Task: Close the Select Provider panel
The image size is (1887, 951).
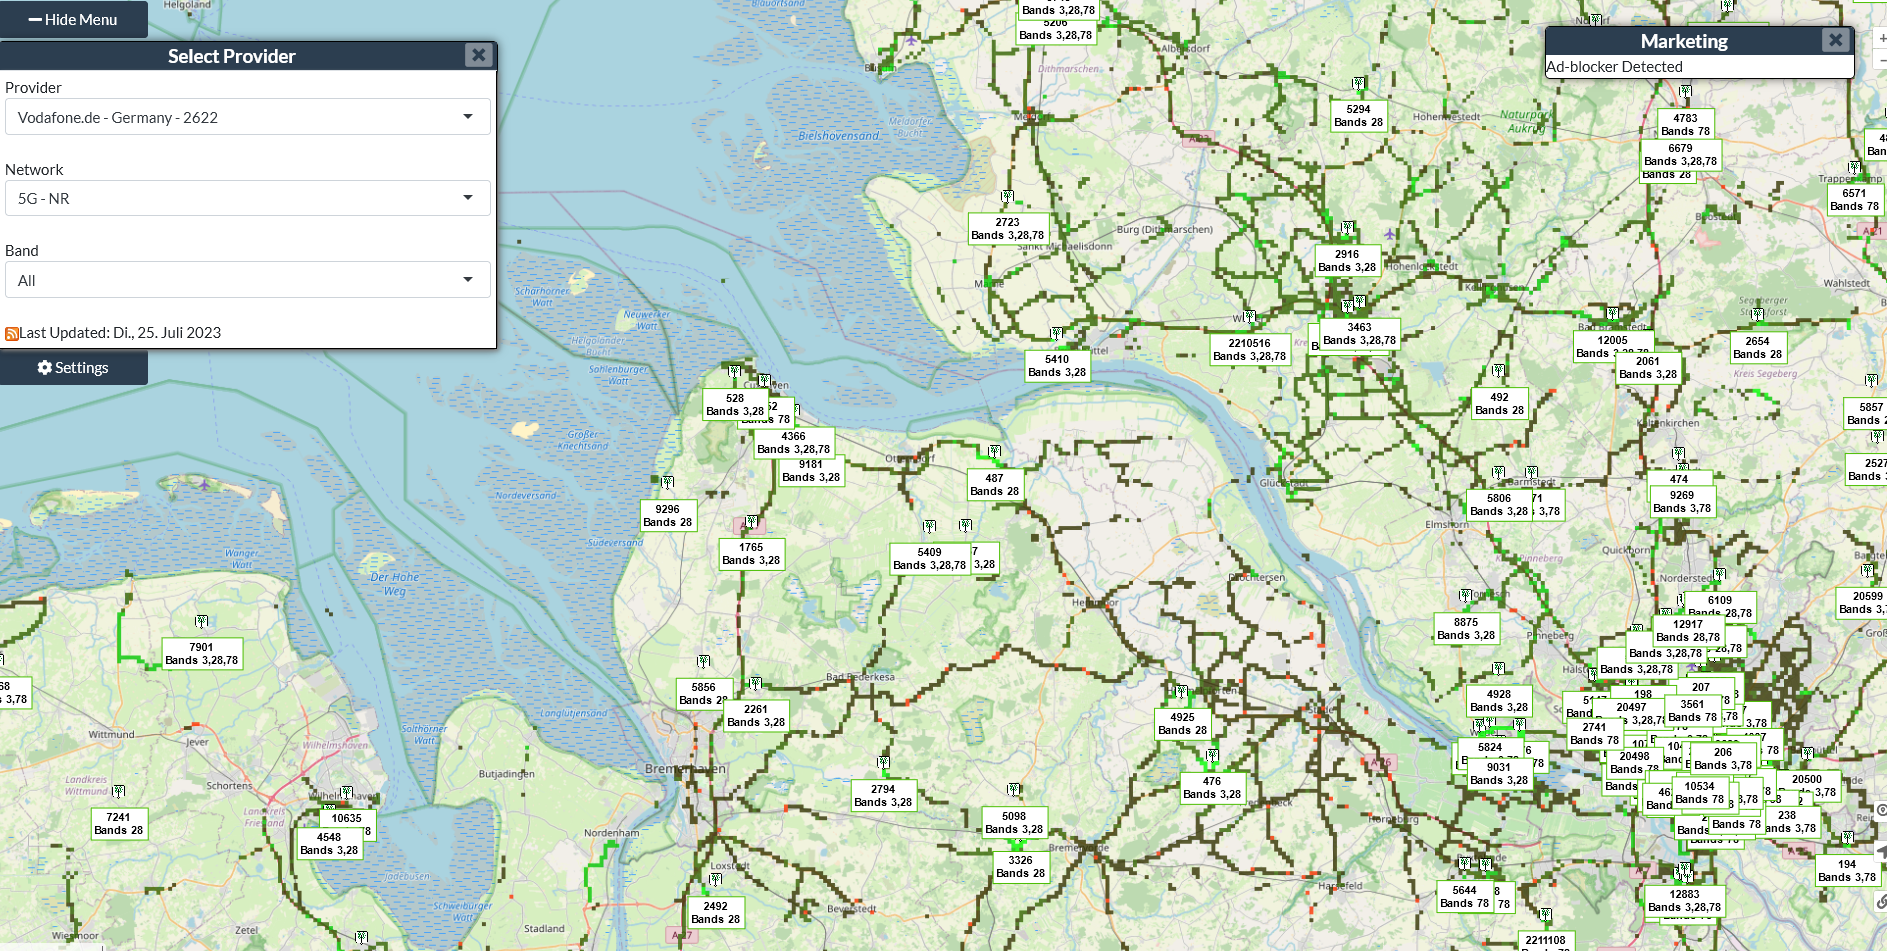Action: point(479,55)
